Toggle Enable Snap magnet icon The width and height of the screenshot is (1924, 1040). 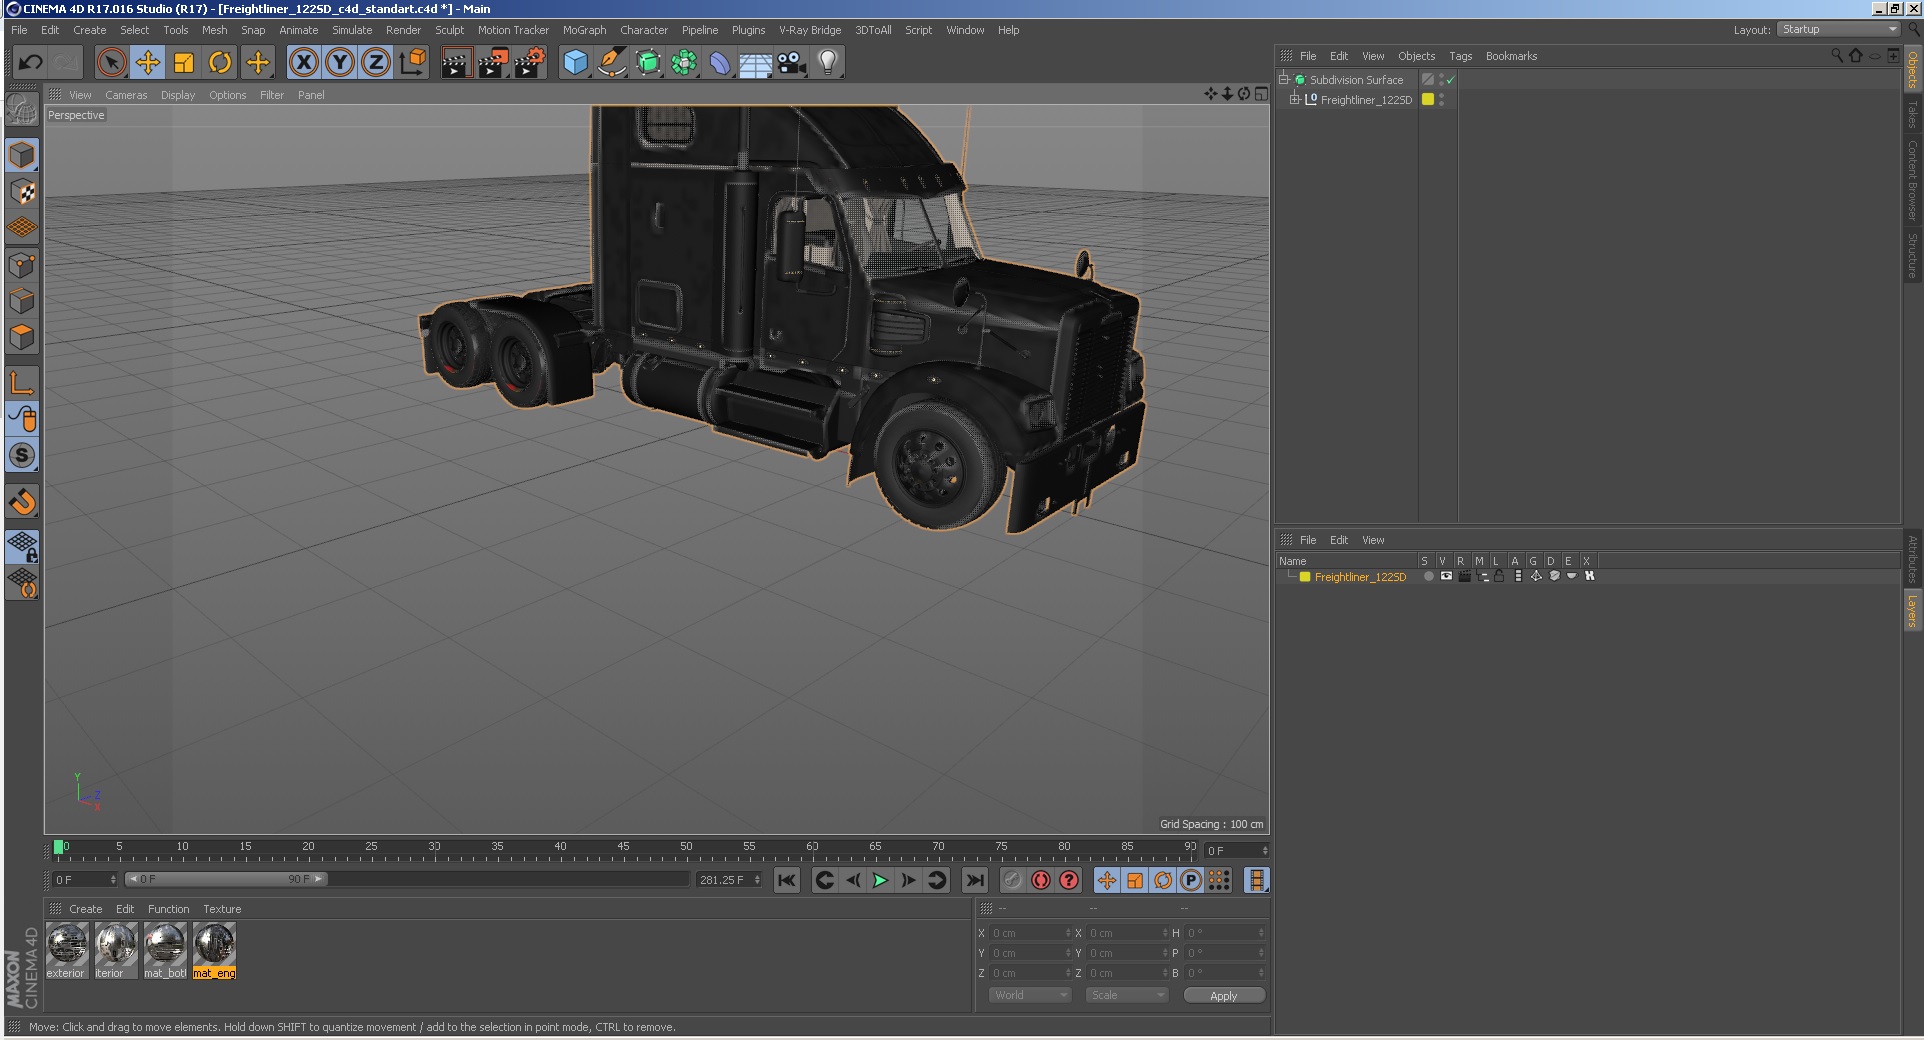click(22, 502)
